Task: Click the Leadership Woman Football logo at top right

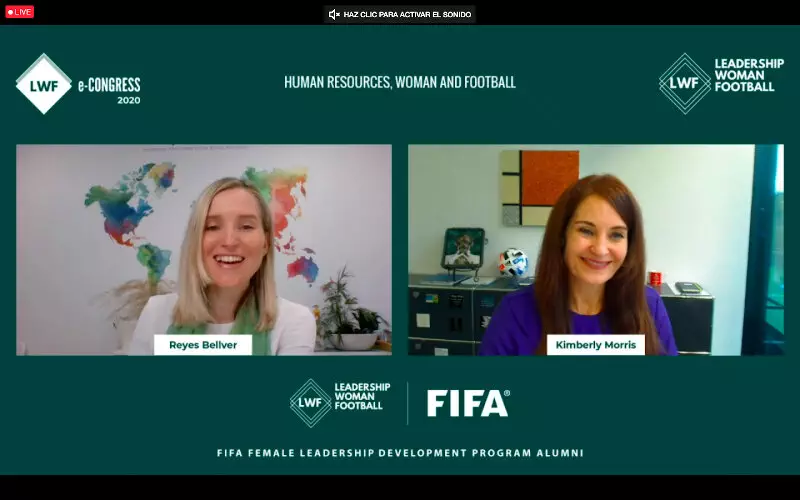Action: 721,83
